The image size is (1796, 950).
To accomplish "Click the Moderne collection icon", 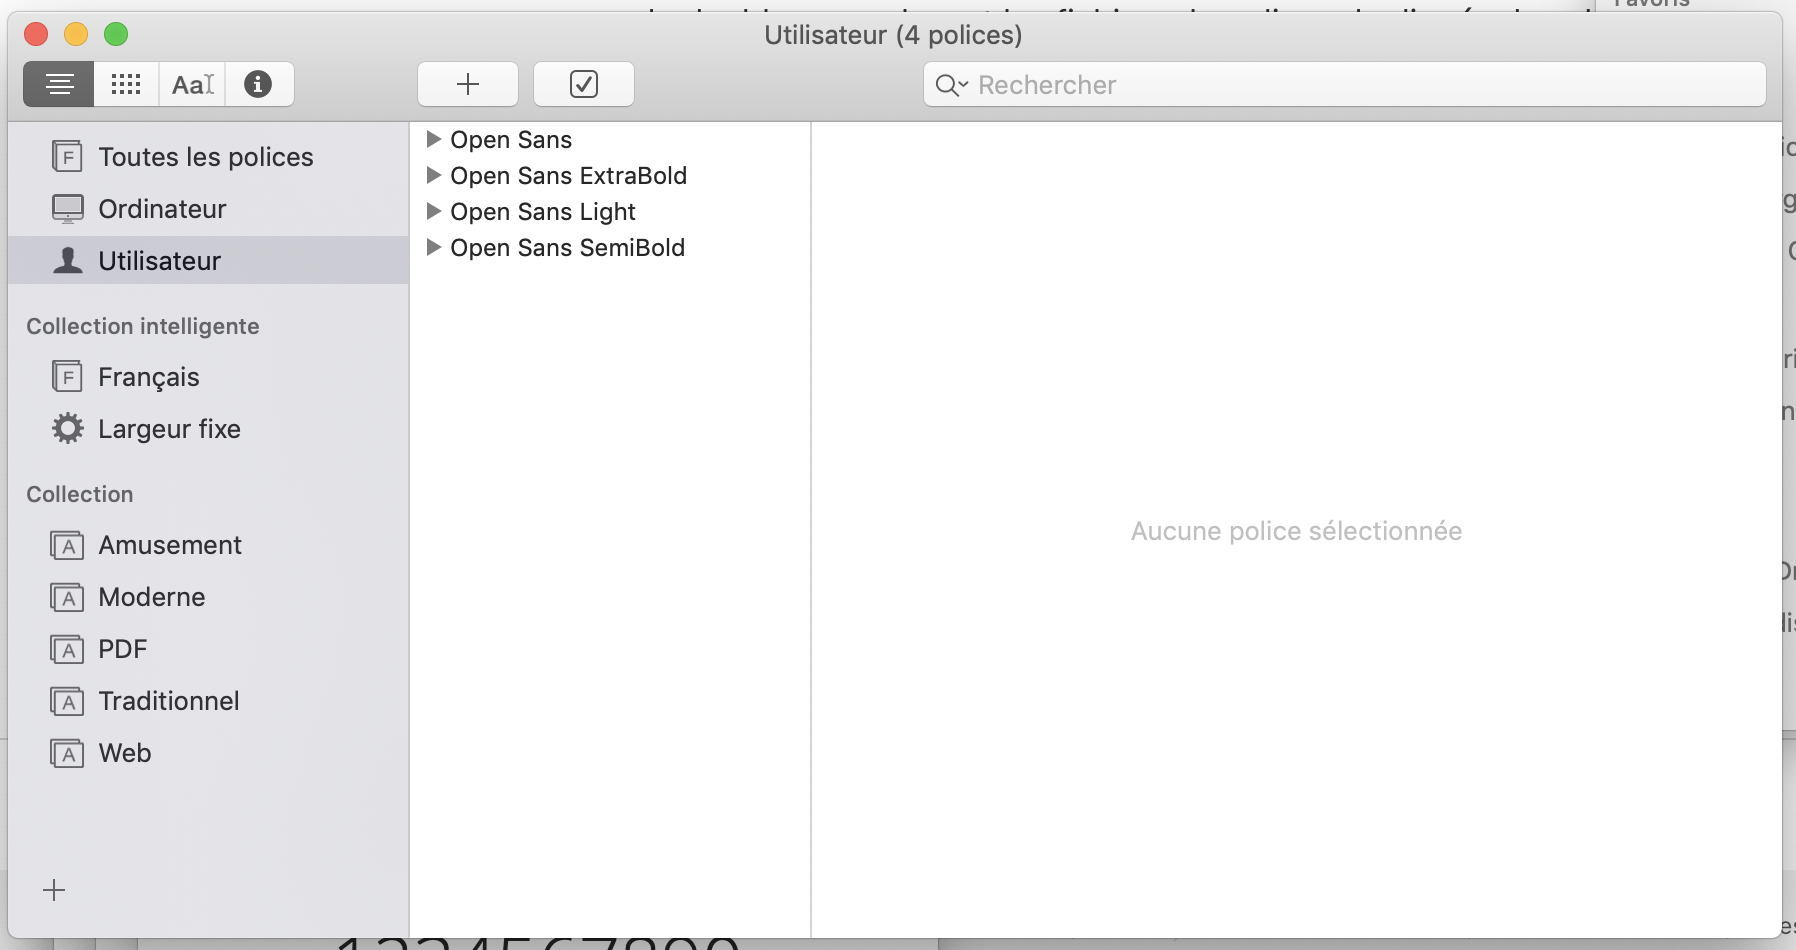I will coord(67,597).
